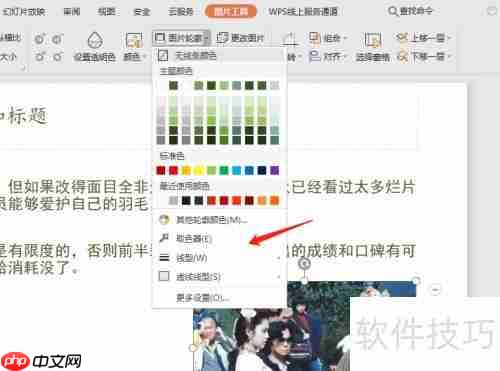Switch to the 视图 tab
This screenshot has width=500, height=371.
click(107, 12)
